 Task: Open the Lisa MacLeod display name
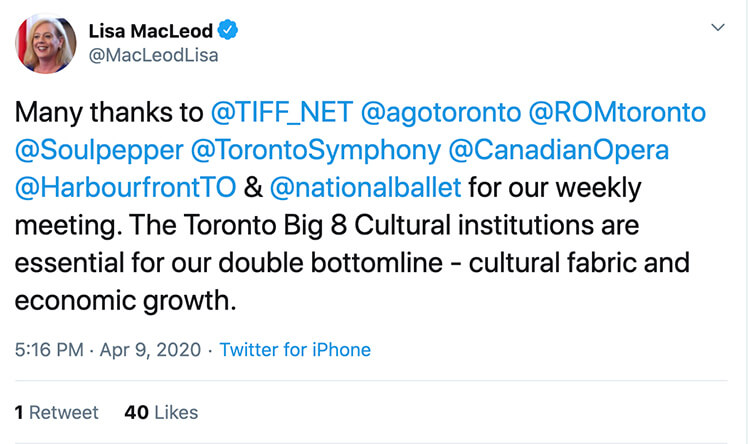(151, 31)
